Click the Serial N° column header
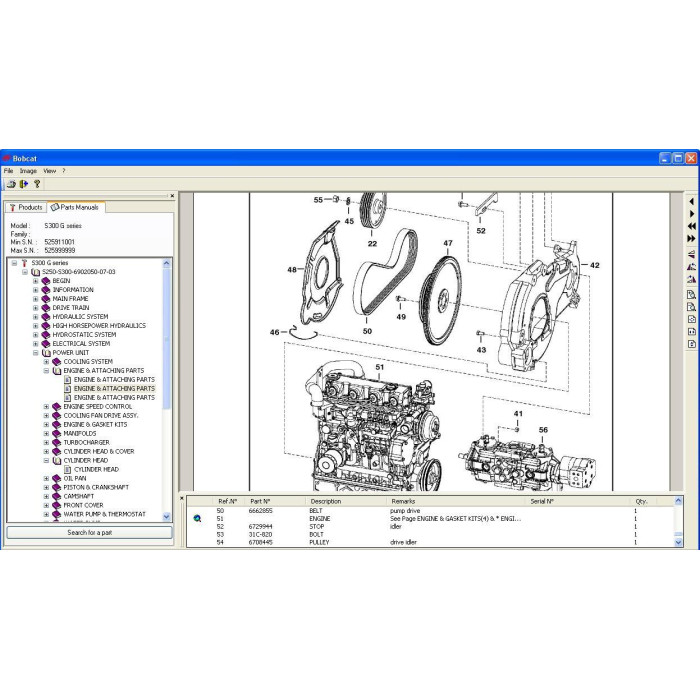 coord(542,501)
